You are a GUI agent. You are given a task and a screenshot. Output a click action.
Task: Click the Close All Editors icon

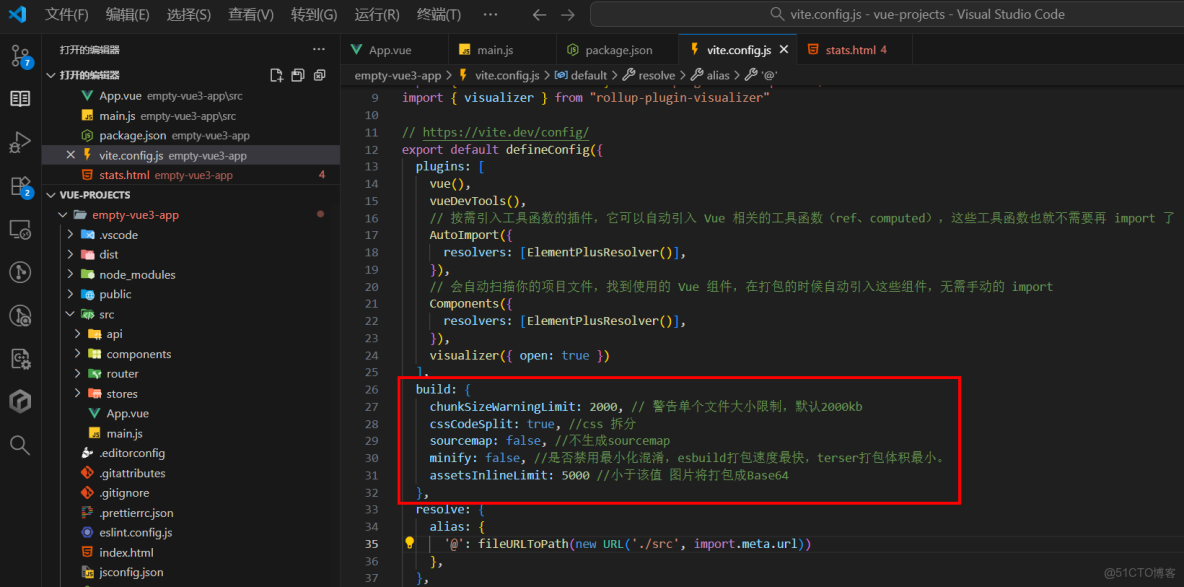320,74
